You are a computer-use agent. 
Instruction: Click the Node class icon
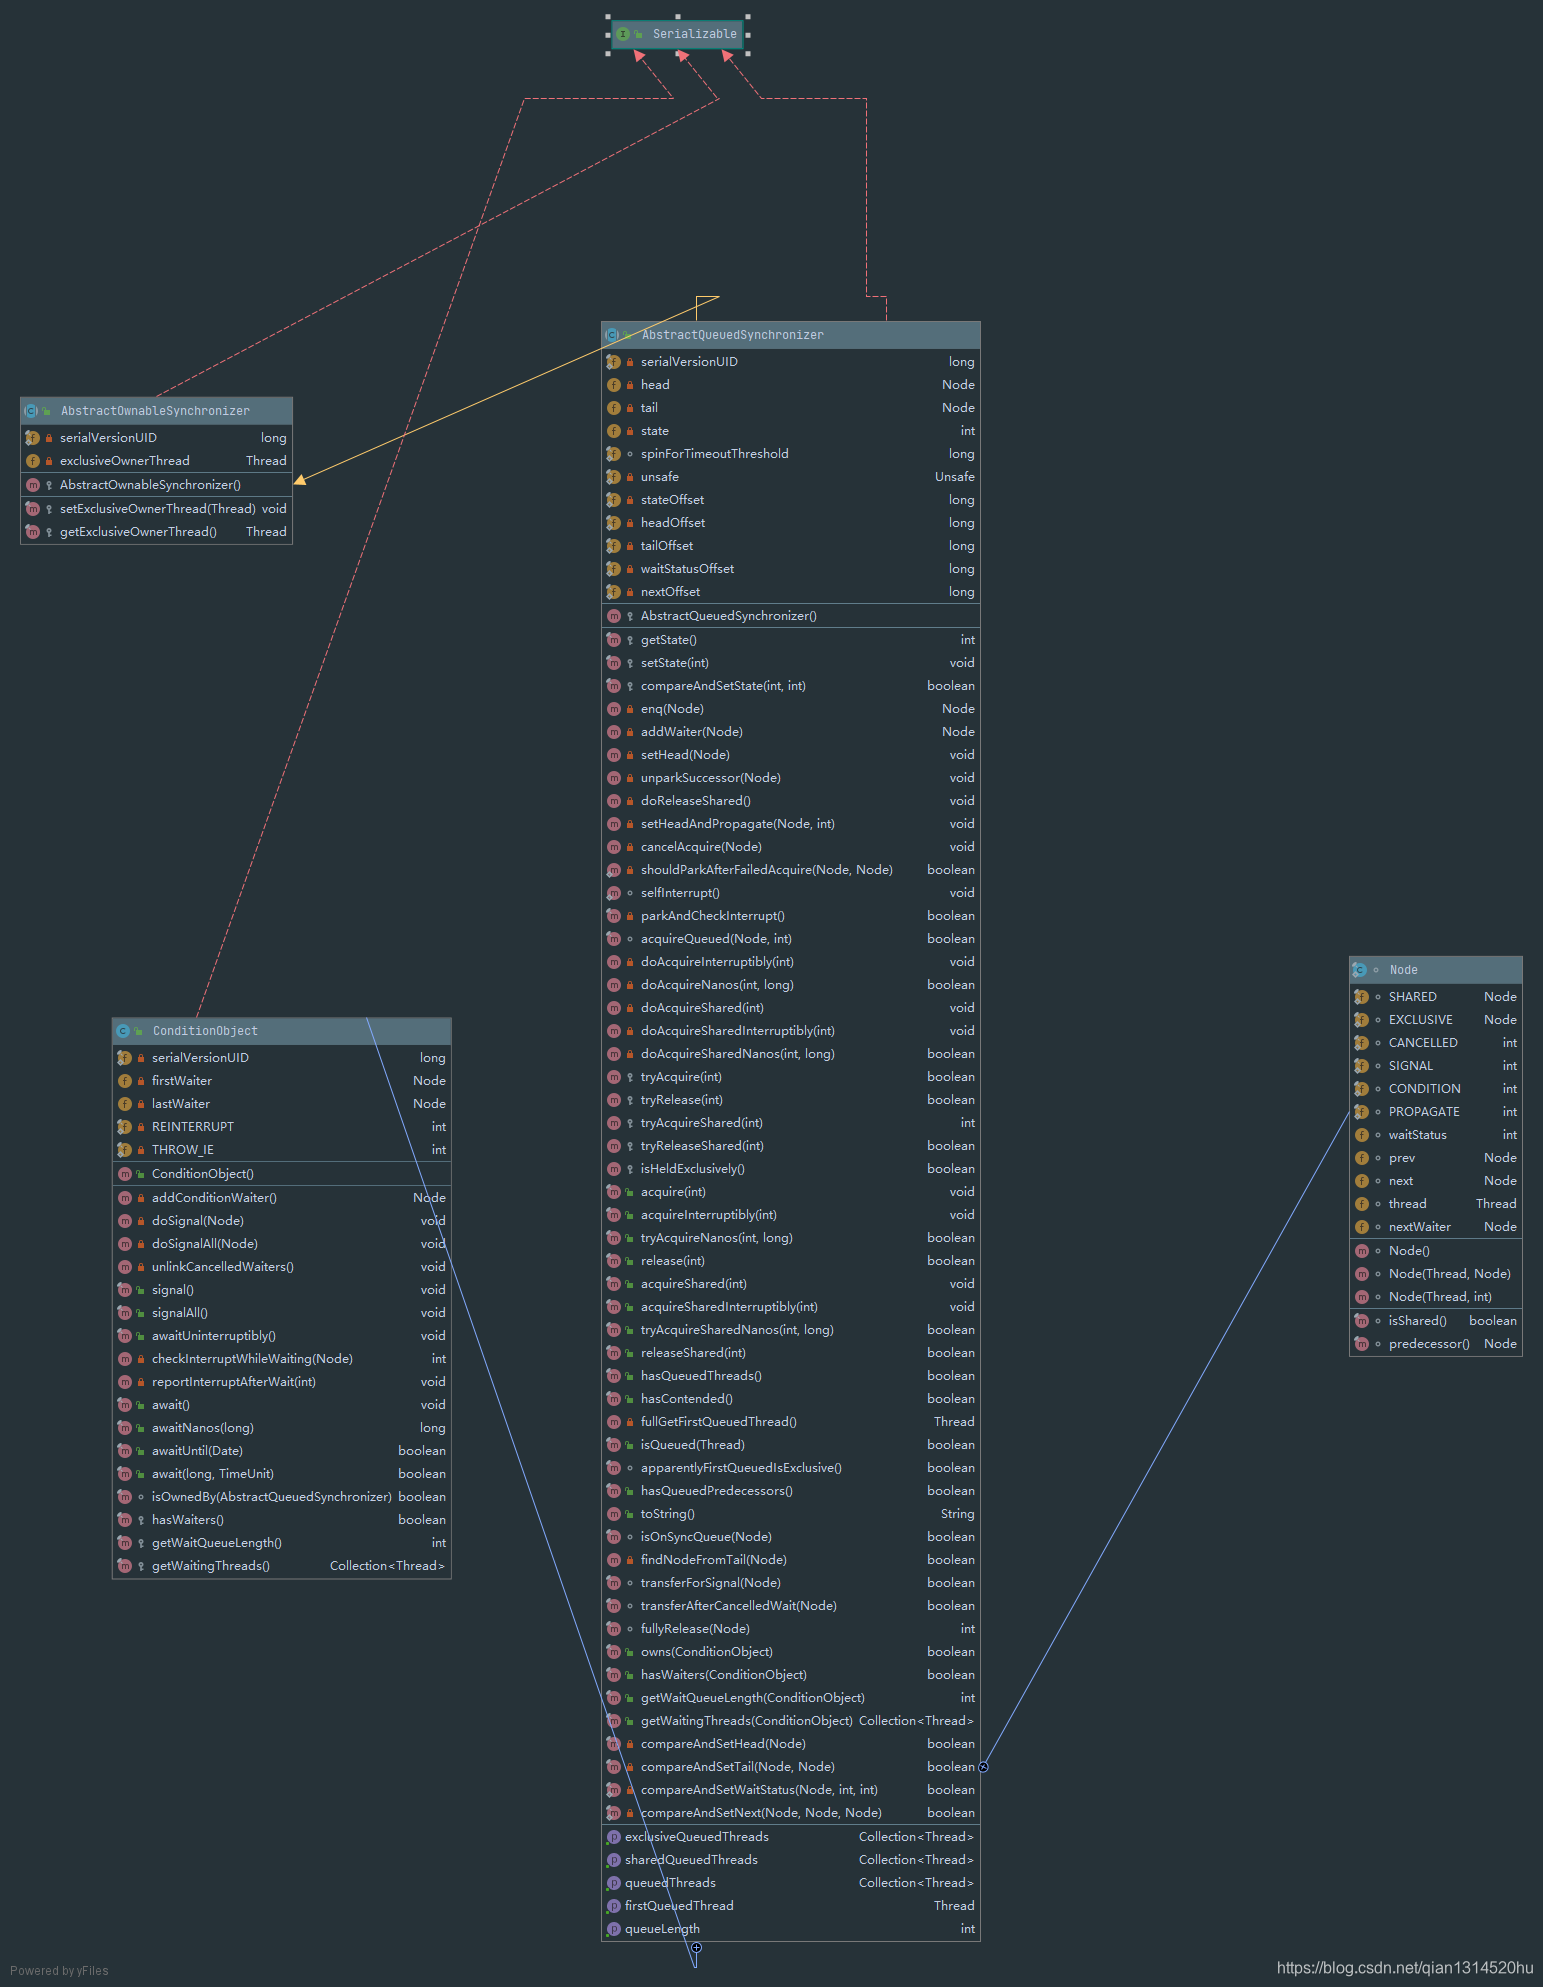1360,970
